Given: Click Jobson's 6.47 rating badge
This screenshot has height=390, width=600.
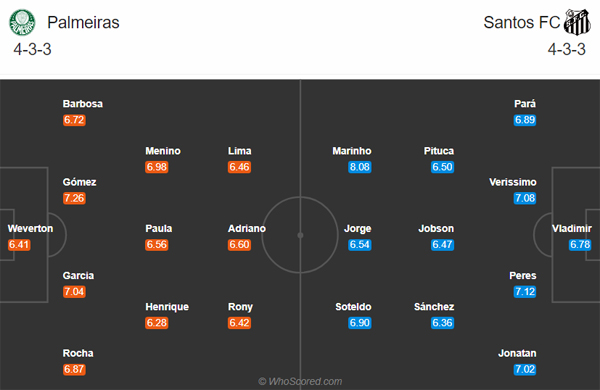Looking at the screenshot, I should (442, 245).
